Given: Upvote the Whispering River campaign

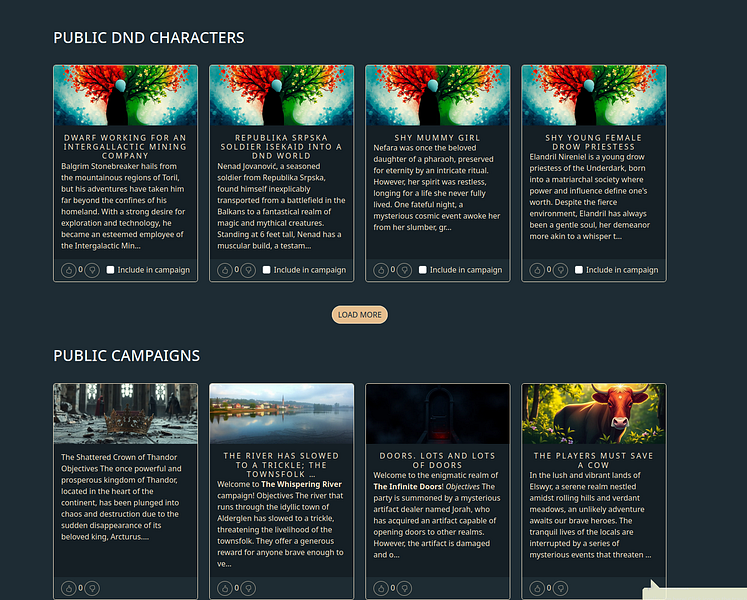Looking at the screenshot, I should (x=225, y=589).
